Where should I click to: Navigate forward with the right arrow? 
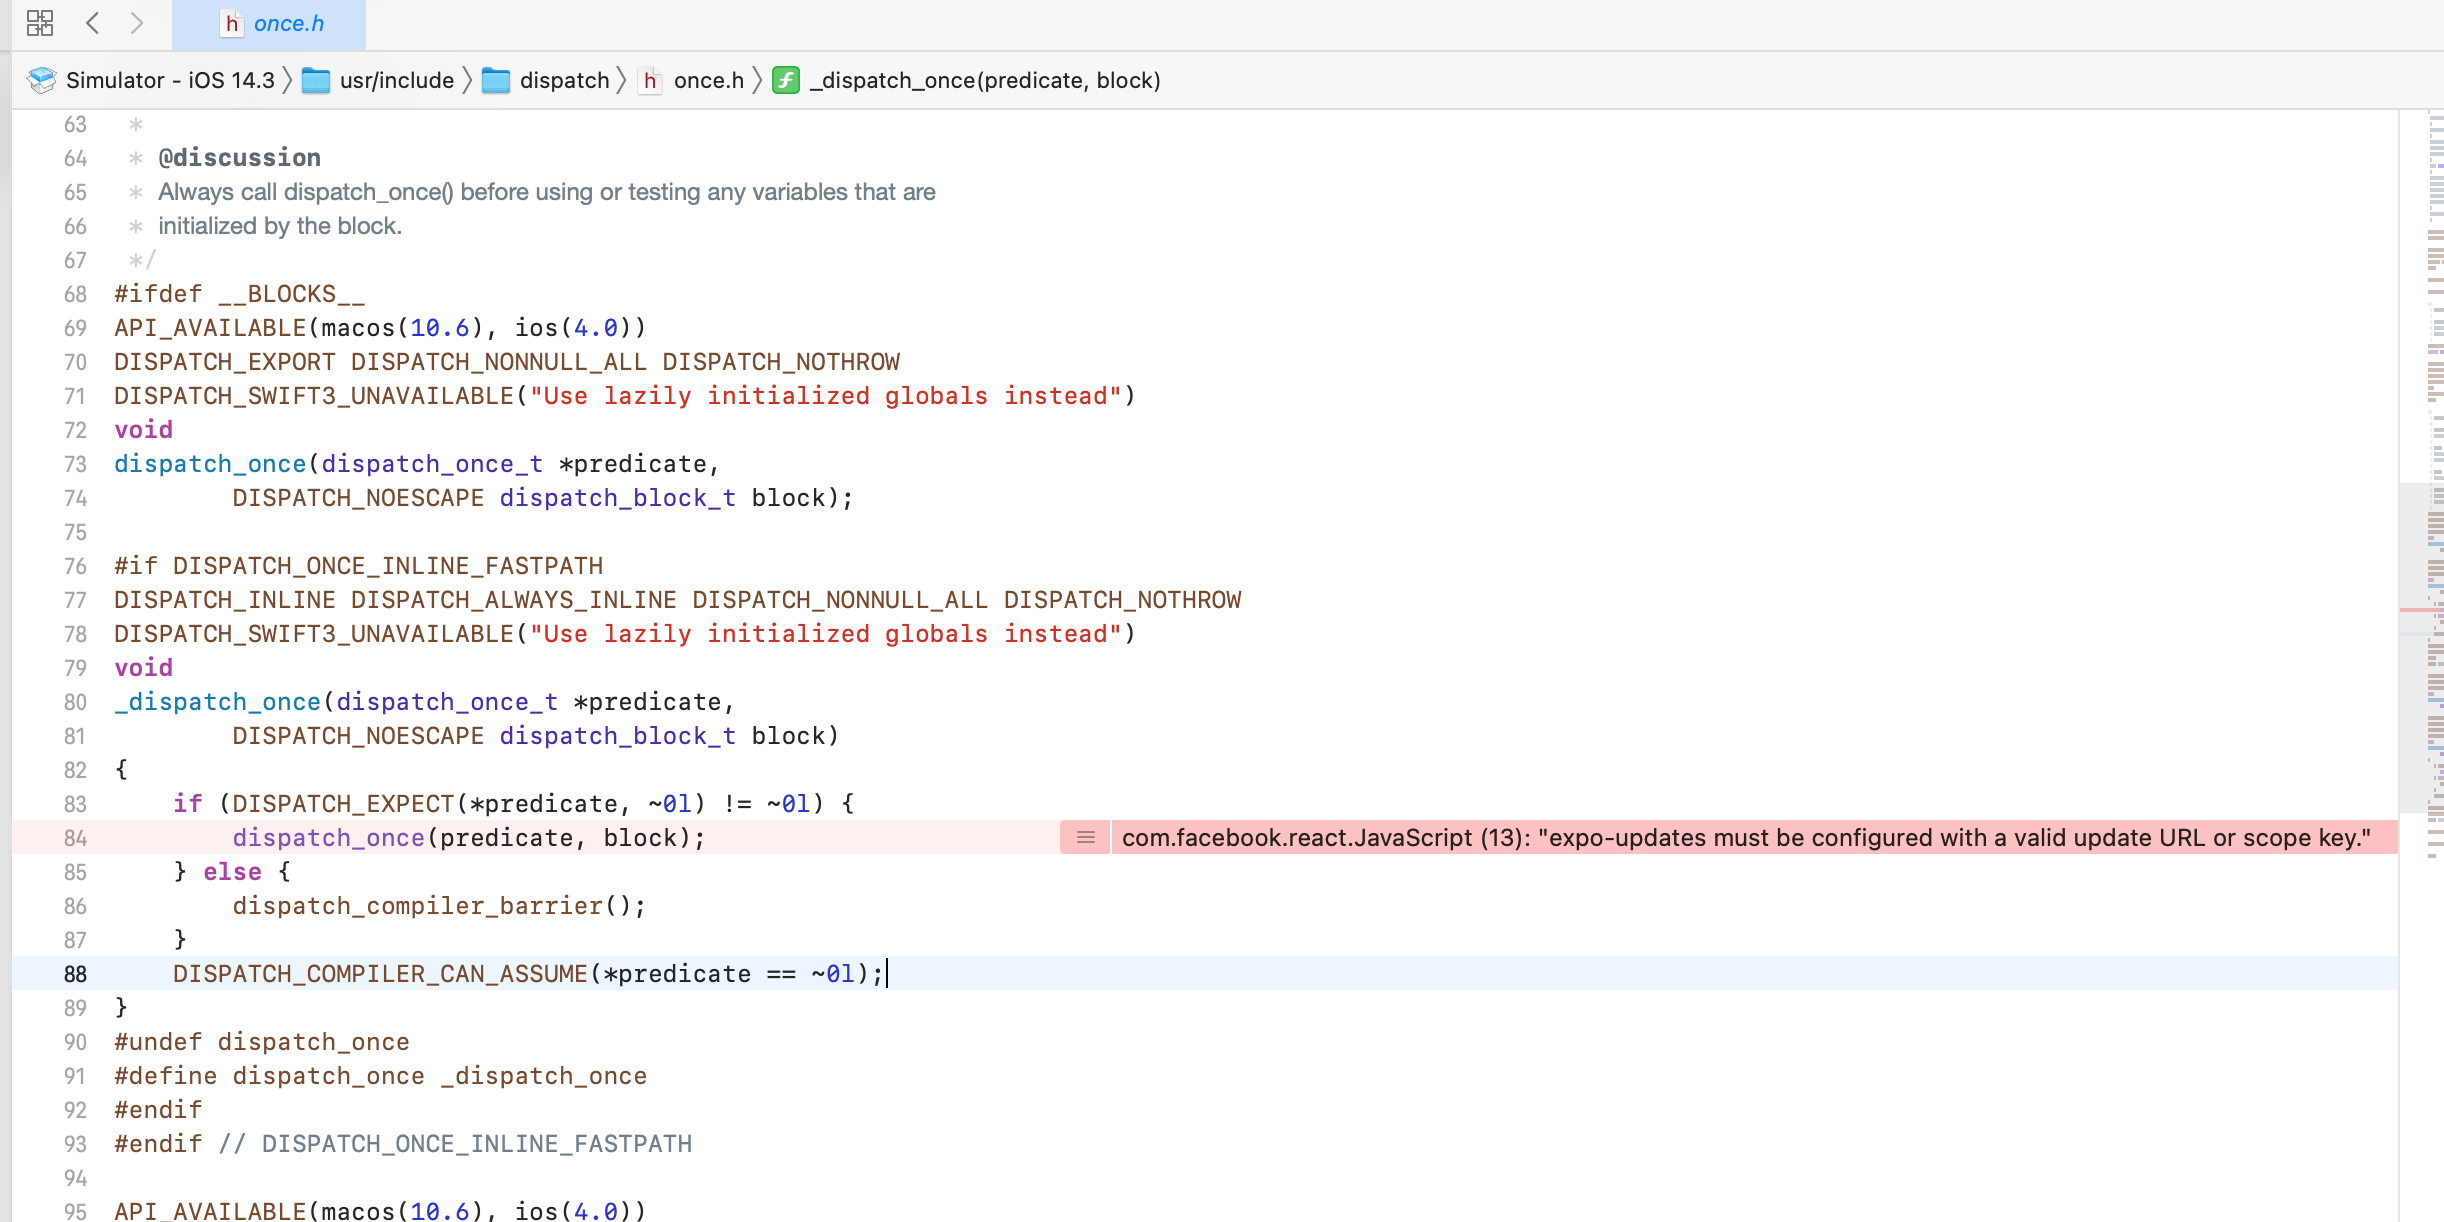tap(137, 22)
